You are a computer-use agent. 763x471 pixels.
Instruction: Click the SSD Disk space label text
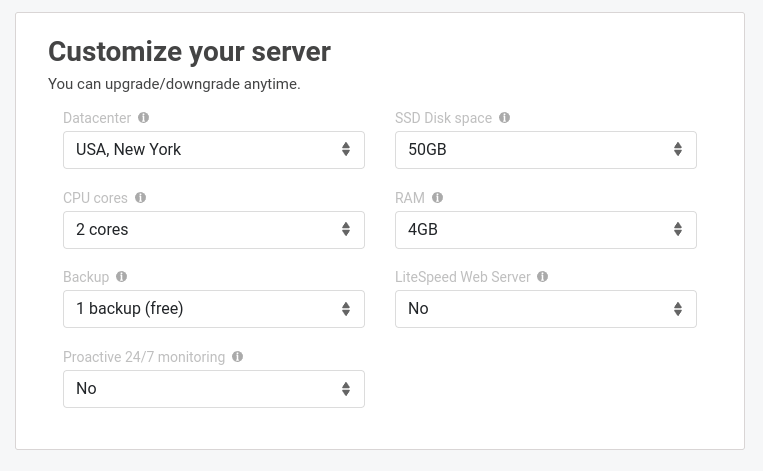click(443, 118)
